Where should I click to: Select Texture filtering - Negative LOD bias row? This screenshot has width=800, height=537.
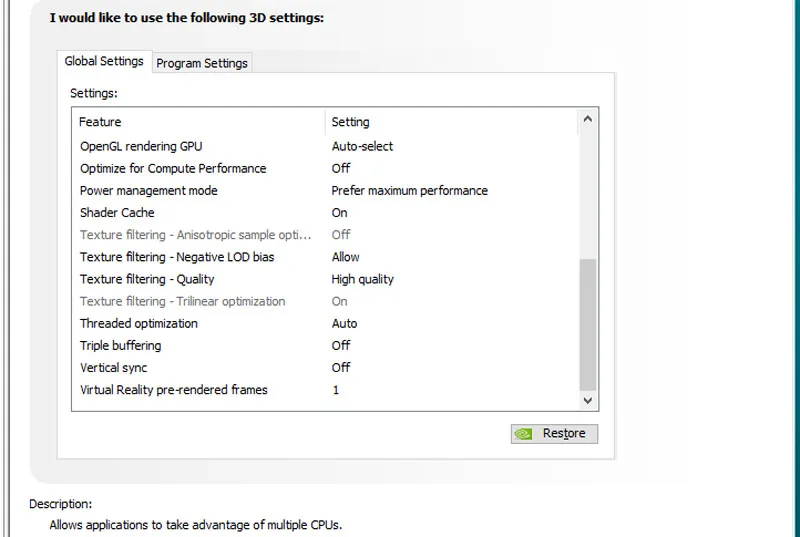pos(326,257)
